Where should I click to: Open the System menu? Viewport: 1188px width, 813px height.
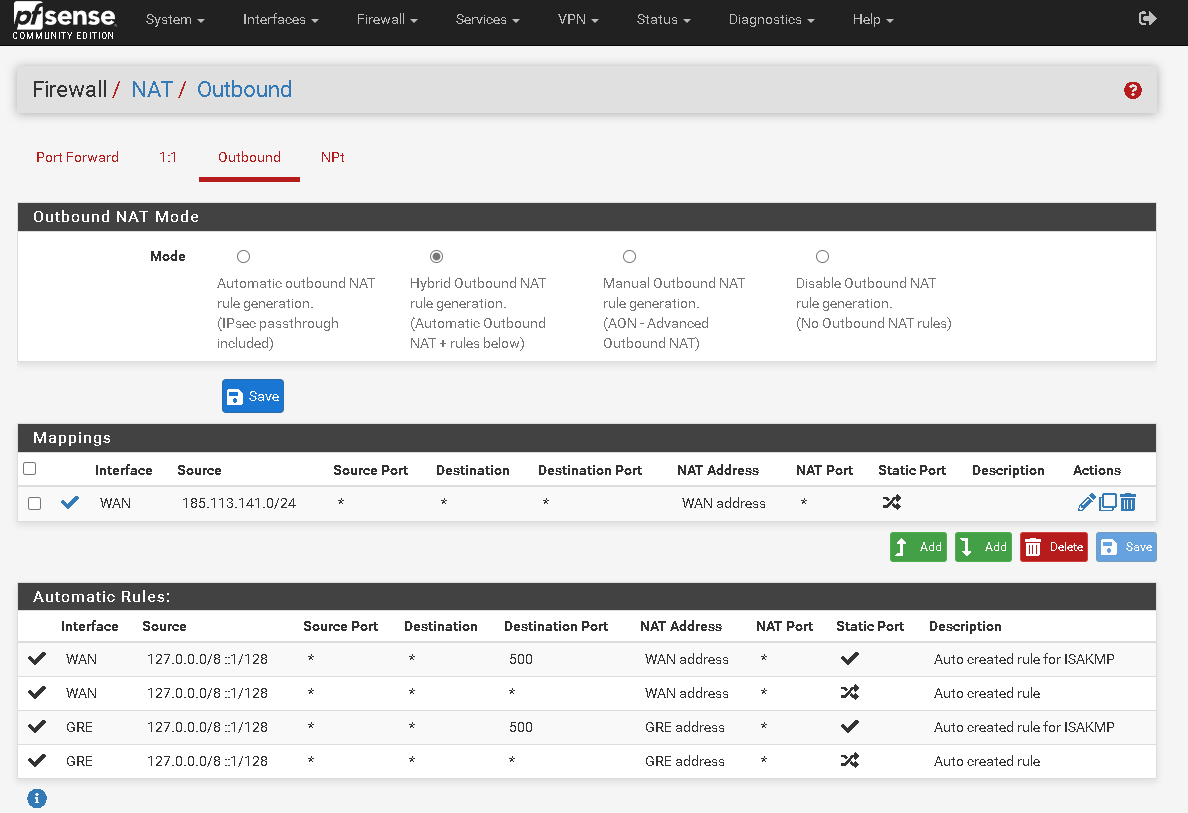(175, 20)
